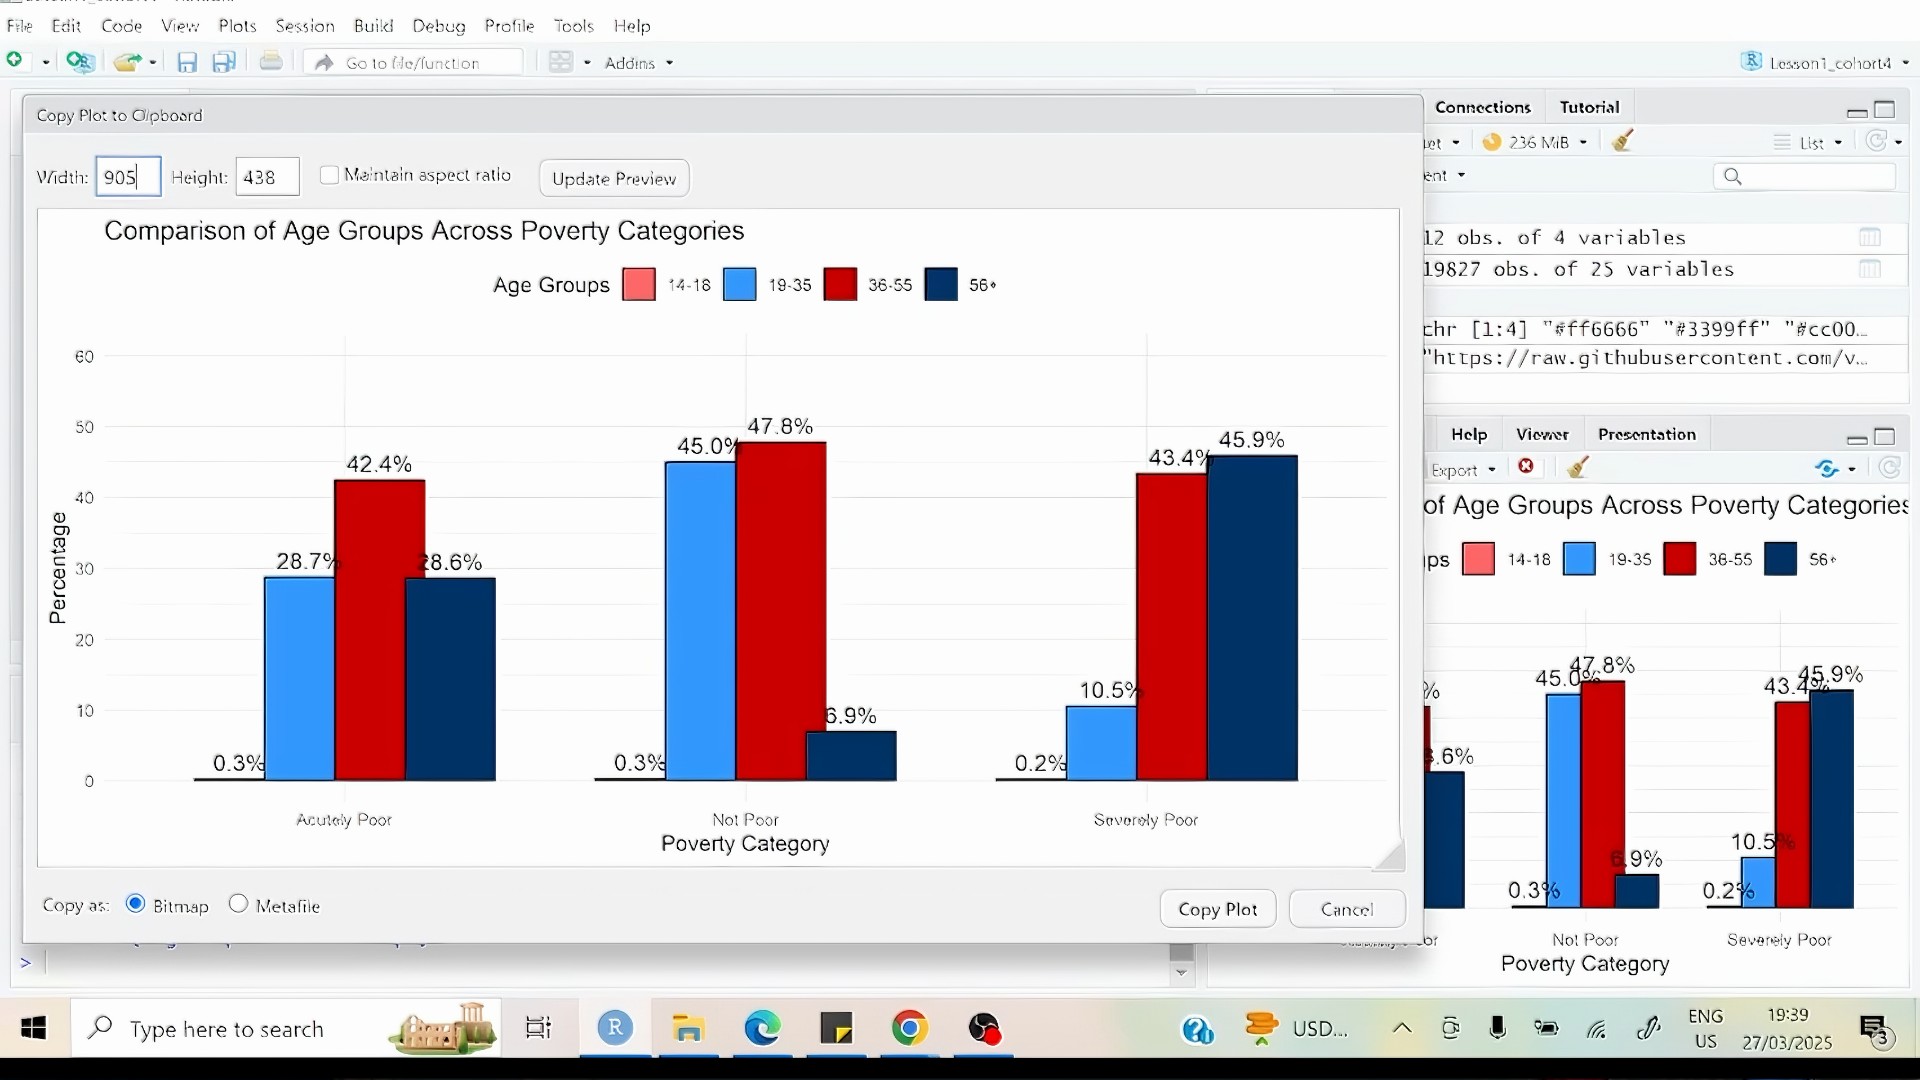The height and width of the screenshot is (1080, 1920).
Task: Click the Height input field
Action: point(267,177)
